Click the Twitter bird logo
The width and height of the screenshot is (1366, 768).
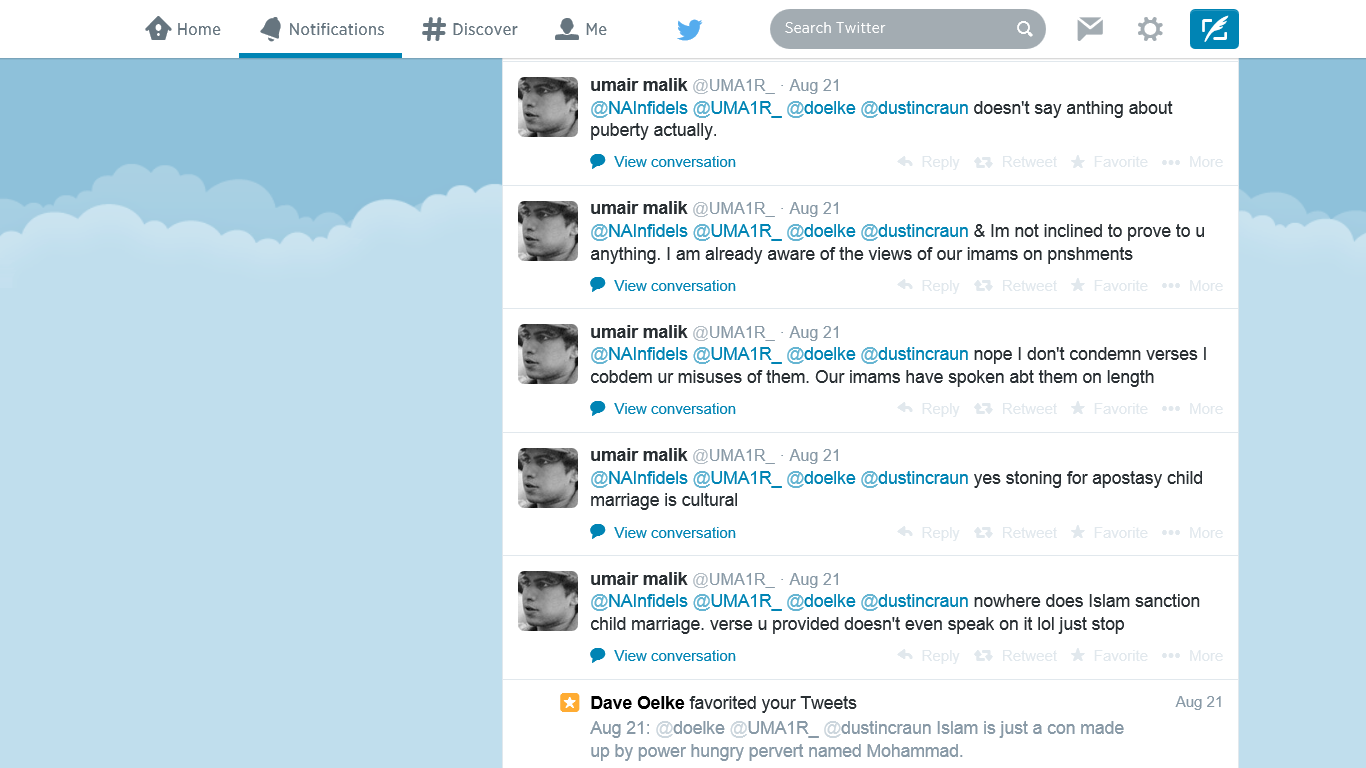(689, 29)
